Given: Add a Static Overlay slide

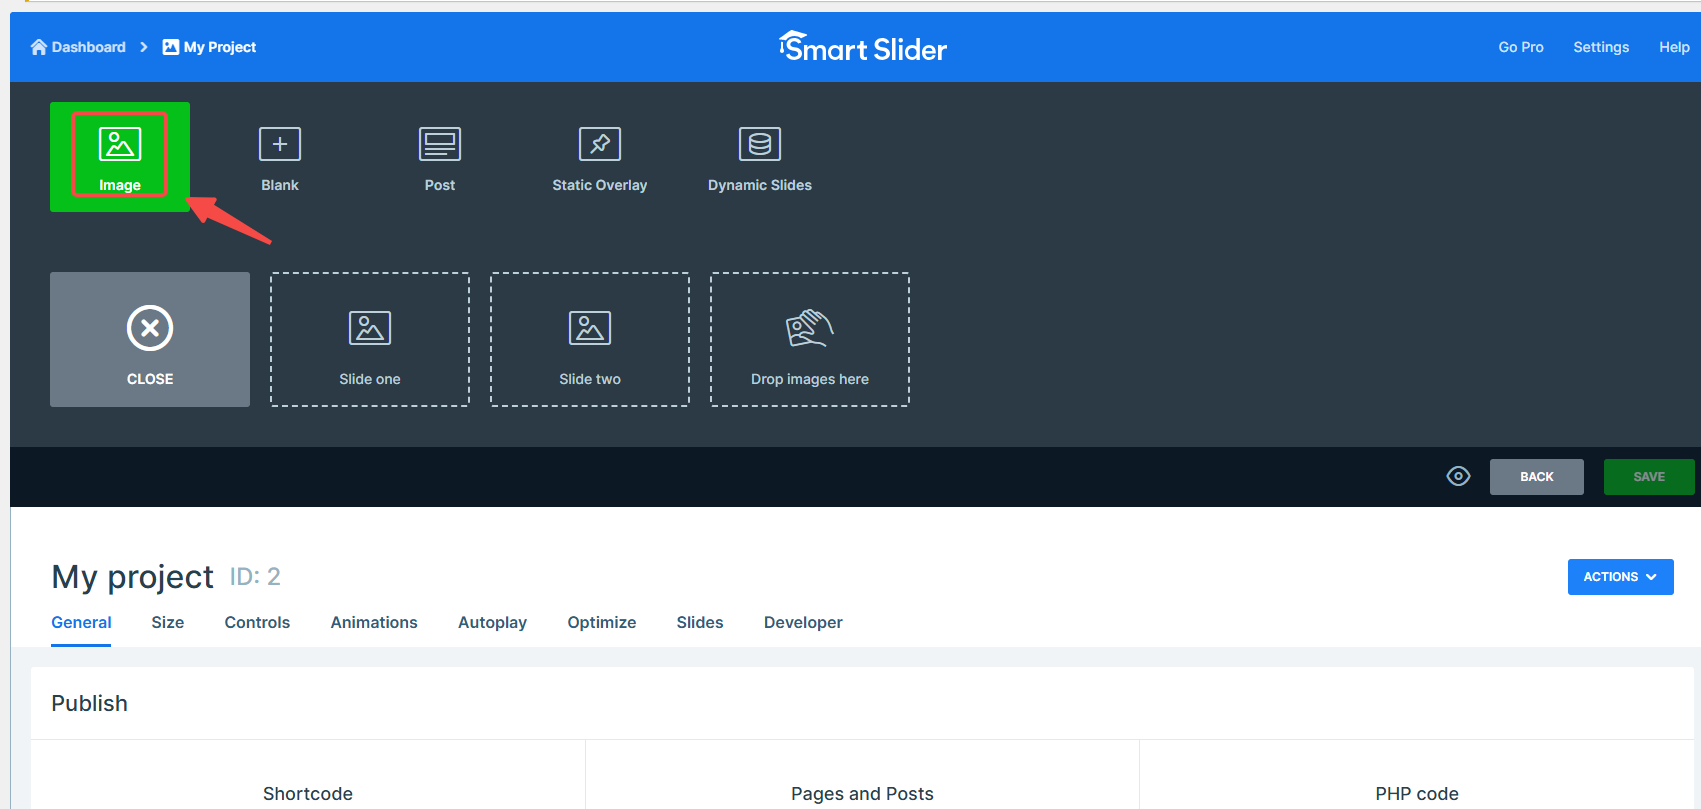Looking at the screenshot, I should pyautogui.click(x=600, y=157).
